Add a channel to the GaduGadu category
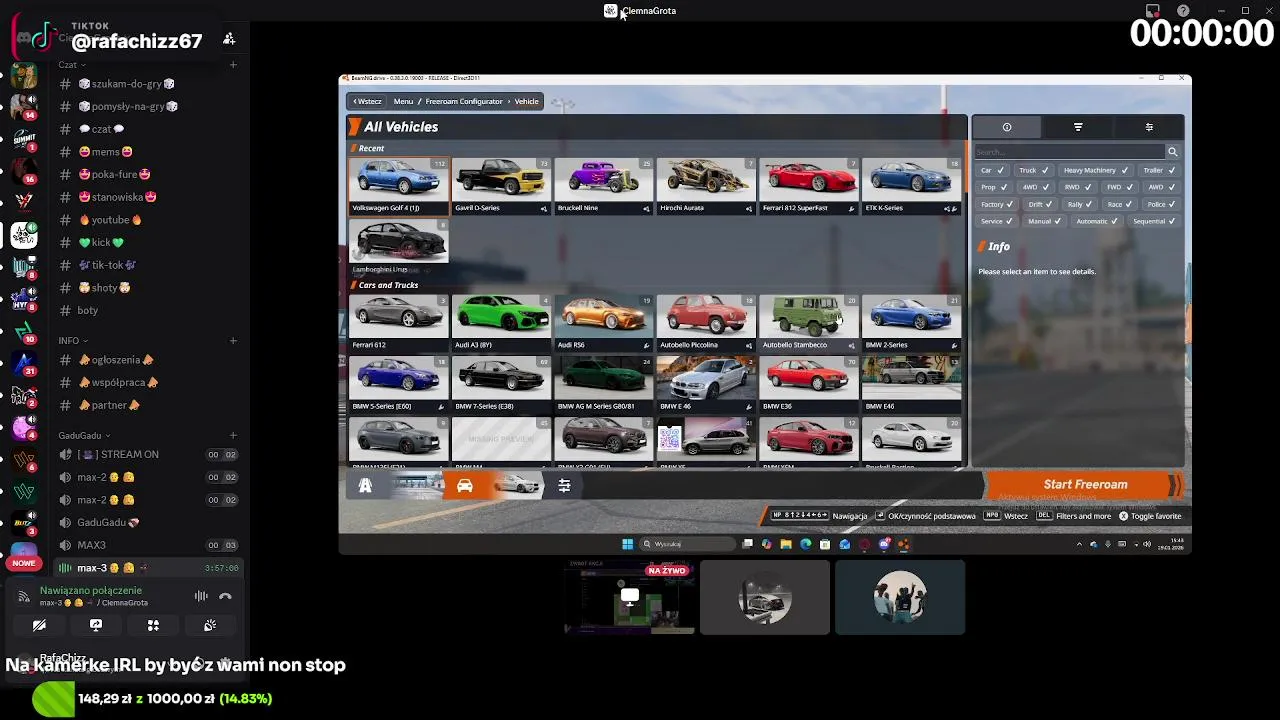 pyautogui.click(x=233, y=436)
